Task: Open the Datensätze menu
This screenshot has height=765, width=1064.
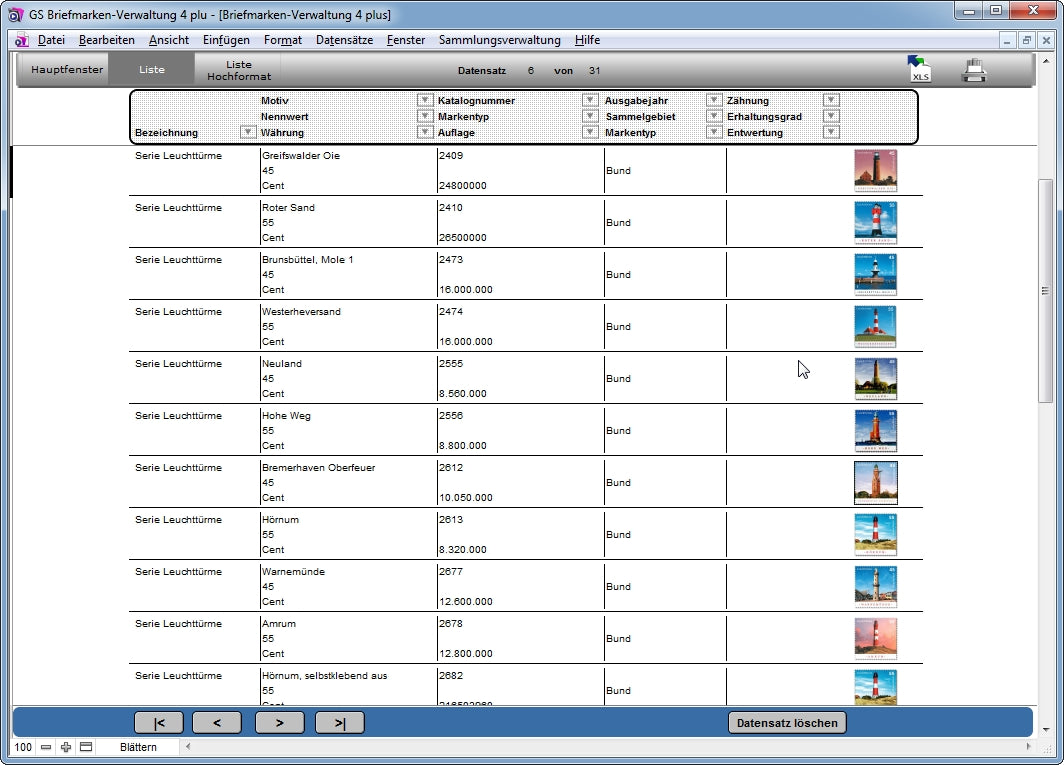Action: point(344,40)
